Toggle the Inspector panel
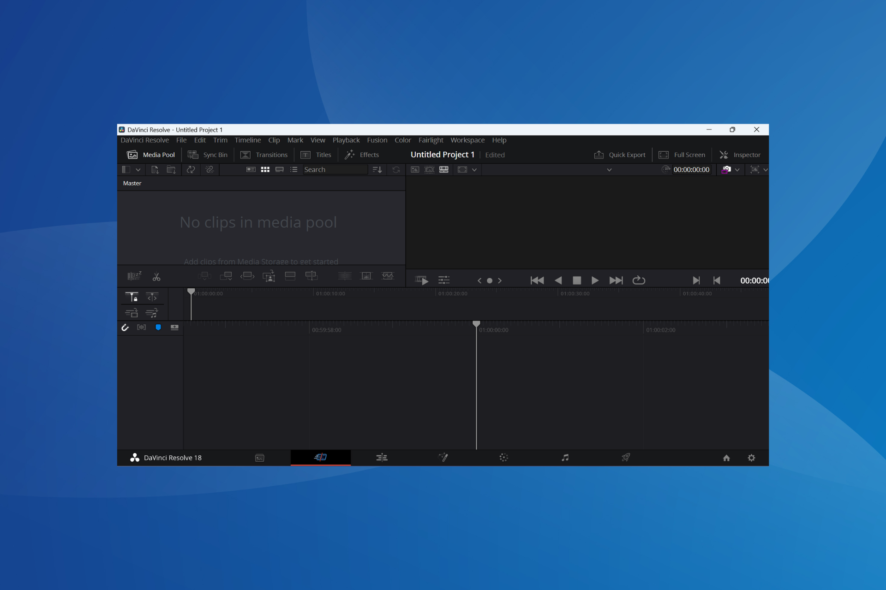Viewport: 886px width, 590px height. click(740, 154)
